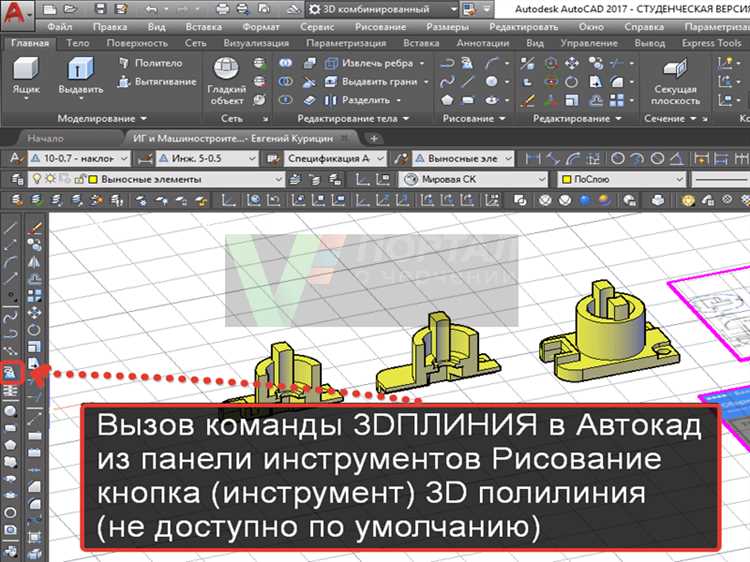The height and width of the screenshot is (562, 750).
Task: Expand the Сечение ribbon panel
Action: 670,118
